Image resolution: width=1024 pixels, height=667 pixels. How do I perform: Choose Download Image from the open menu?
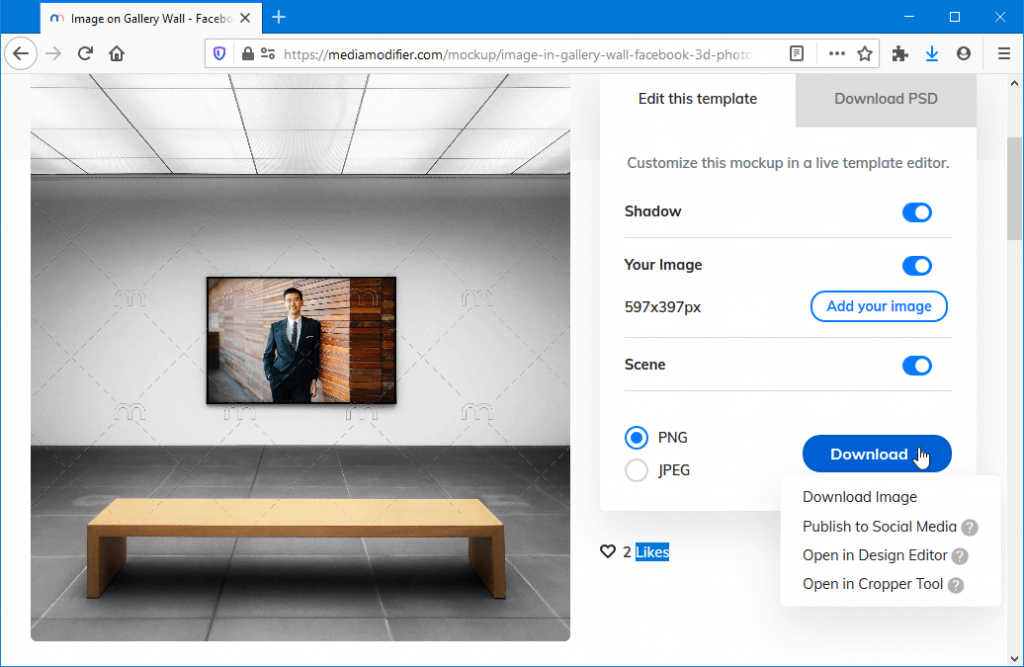pos(859,496)
